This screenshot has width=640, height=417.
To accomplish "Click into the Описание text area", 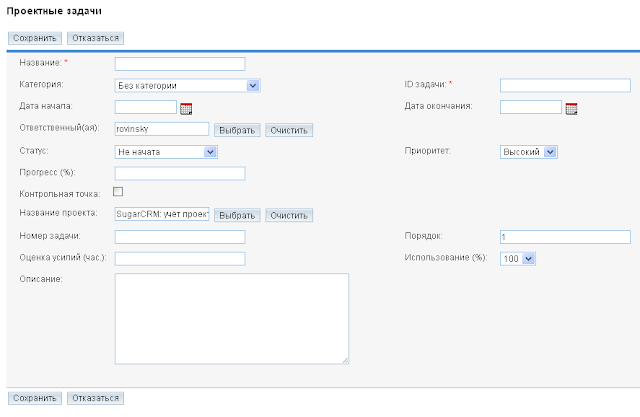I will click(x=232, y=318).
